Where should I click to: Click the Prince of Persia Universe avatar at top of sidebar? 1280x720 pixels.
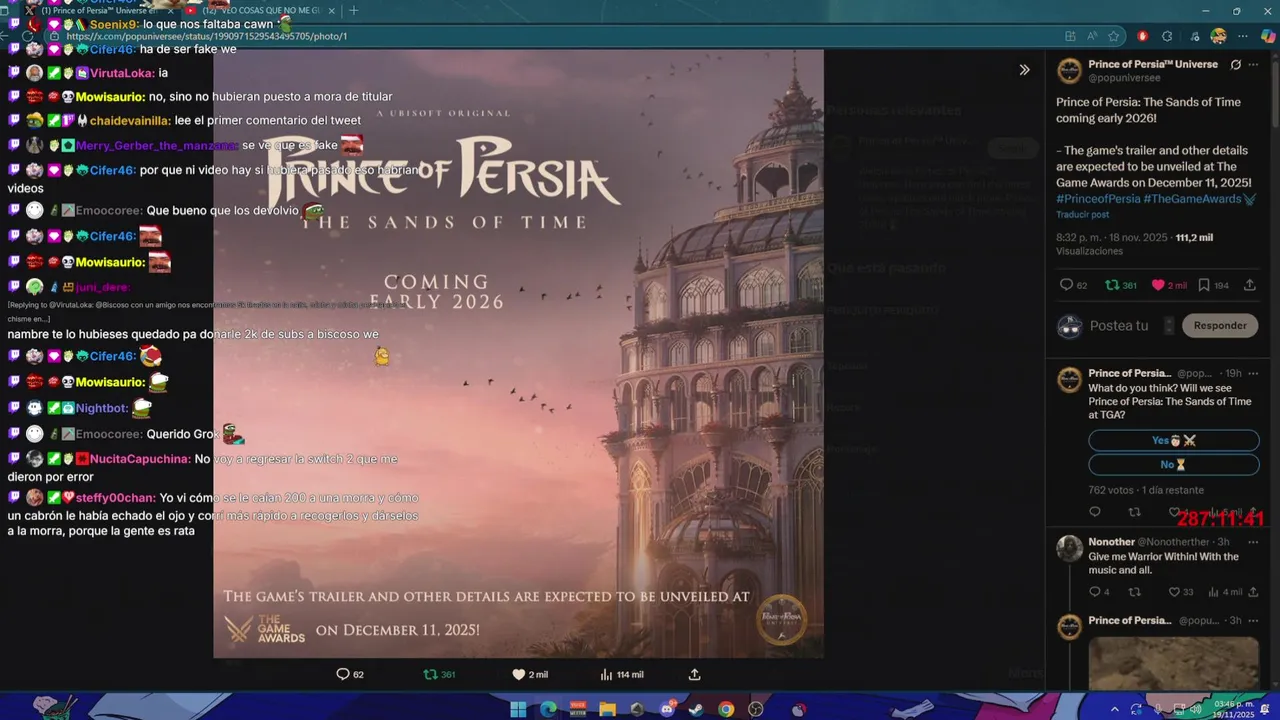coord(1070,70)
